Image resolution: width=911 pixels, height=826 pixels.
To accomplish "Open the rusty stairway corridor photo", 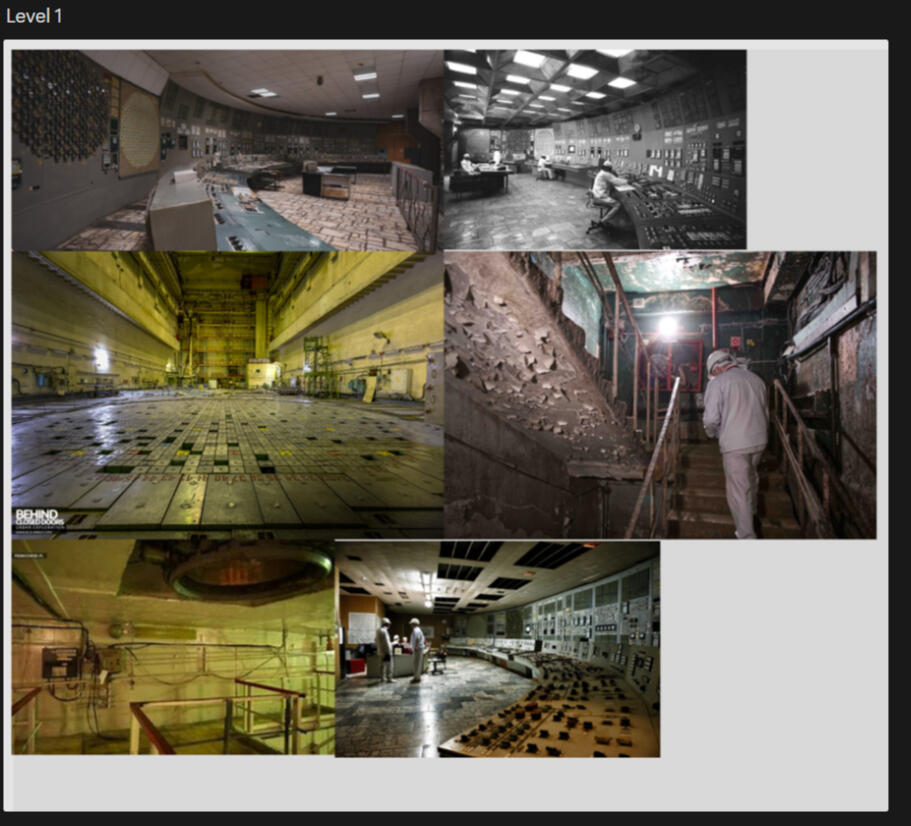I will click(659, 395).
